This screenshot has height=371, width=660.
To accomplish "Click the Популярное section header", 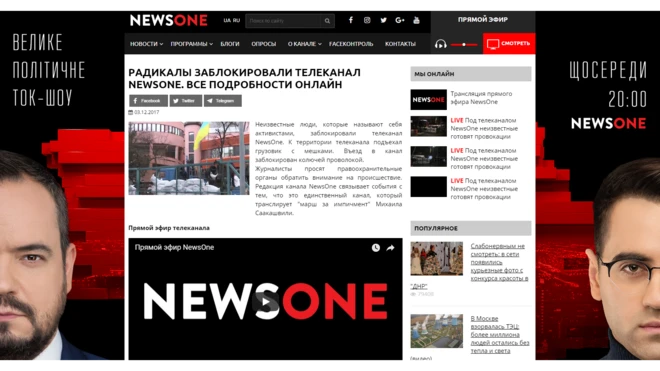I will click(471, 228).
